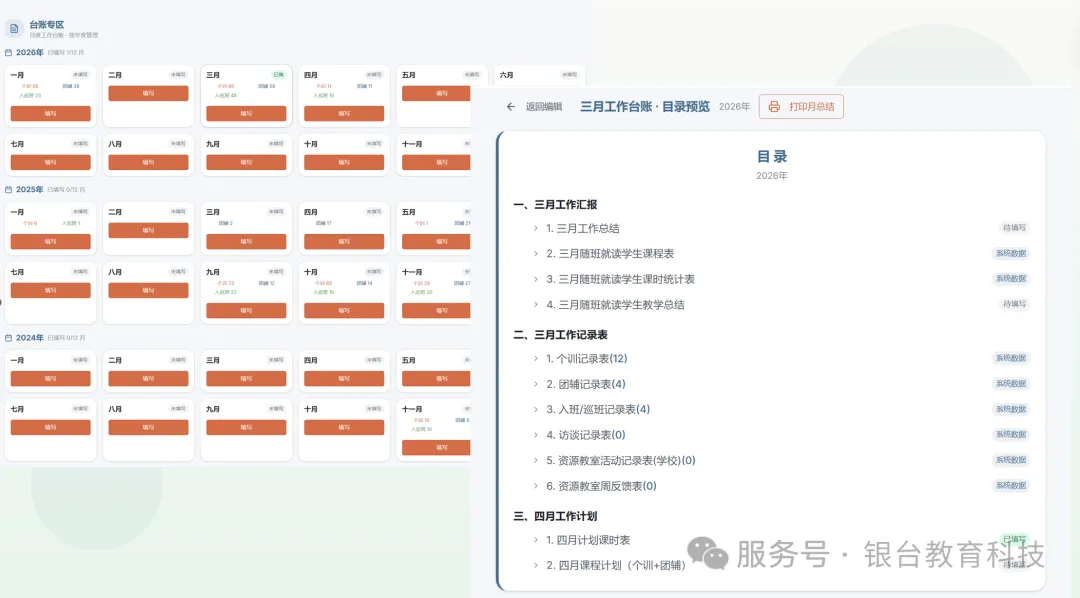Click the calendar icon beside 2026年

click(x=8, y=52)
